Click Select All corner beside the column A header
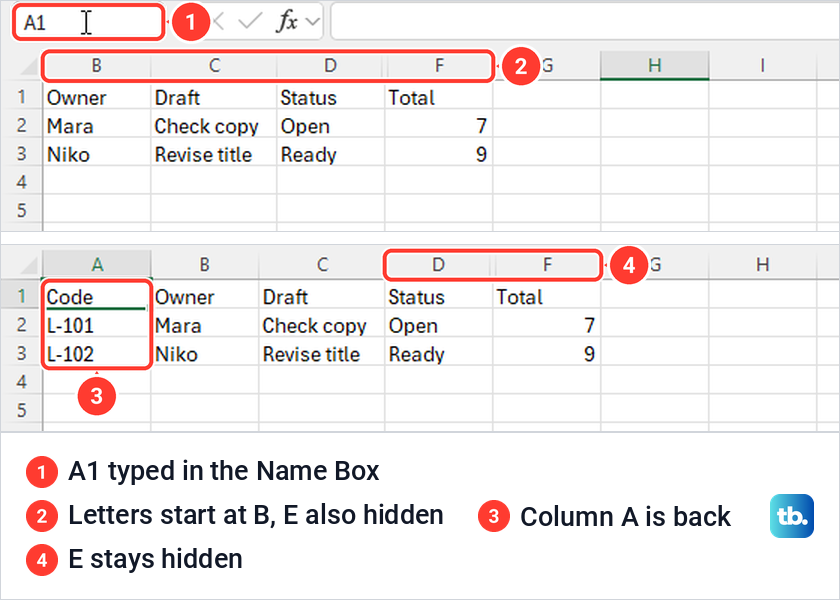 pyautogui.click(x=28, y=265)
